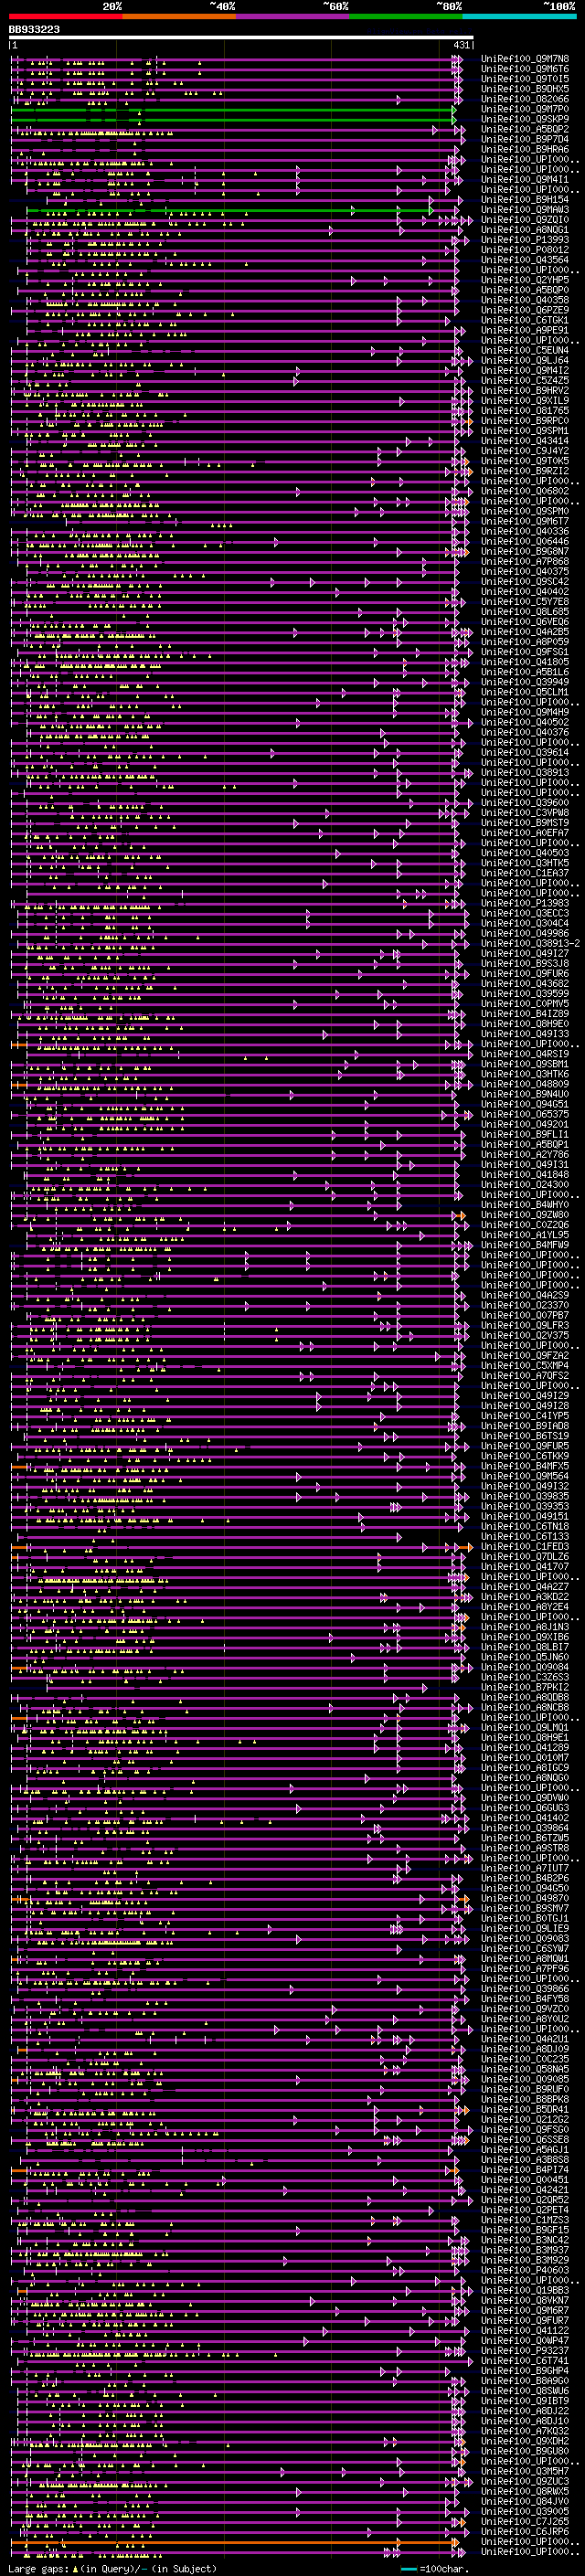Click label UniRef100_Q06802
585x2576 pixels.
pyautogui.click(x=525, y=491)
